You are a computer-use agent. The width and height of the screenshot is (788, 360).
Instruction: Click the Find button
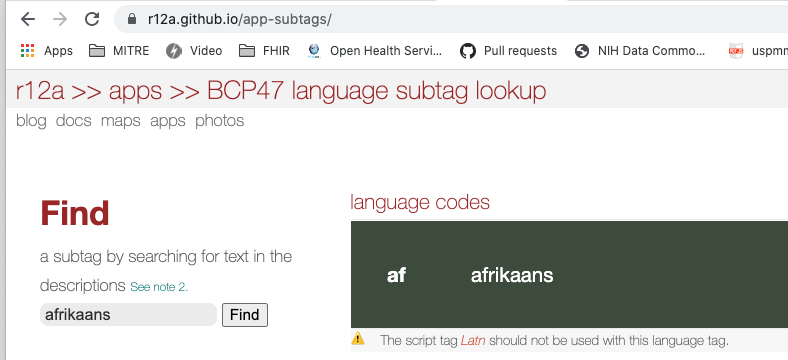point(245,315)
